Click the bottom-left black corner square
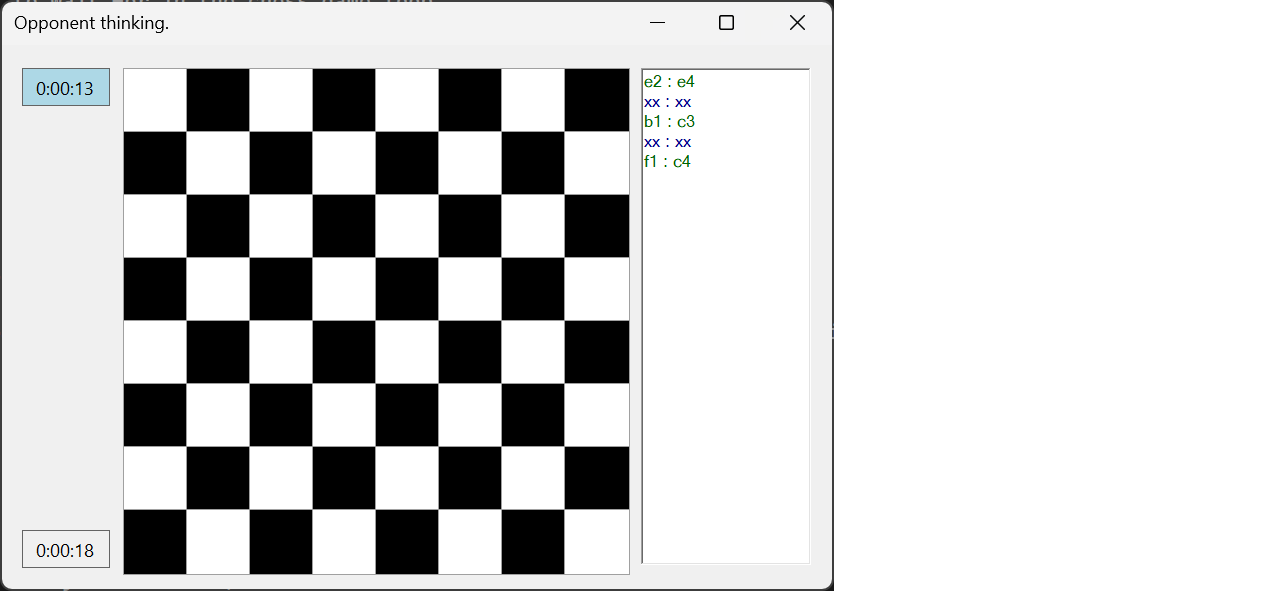 pos(155,540)
